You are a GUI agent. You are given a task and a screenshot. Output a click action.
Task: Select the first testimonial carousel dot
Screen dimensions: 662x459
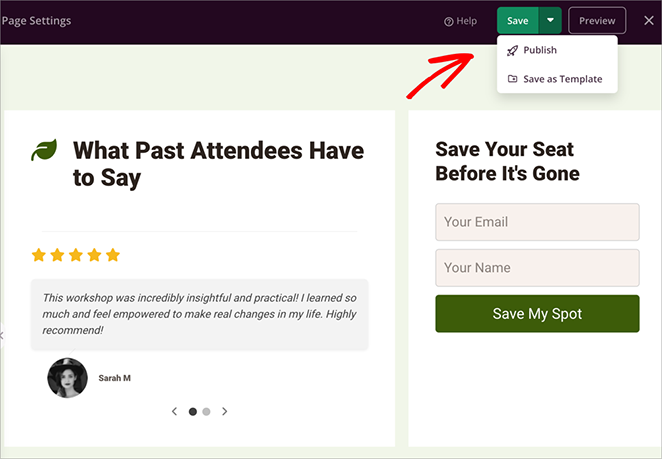[x=193, y=411]
